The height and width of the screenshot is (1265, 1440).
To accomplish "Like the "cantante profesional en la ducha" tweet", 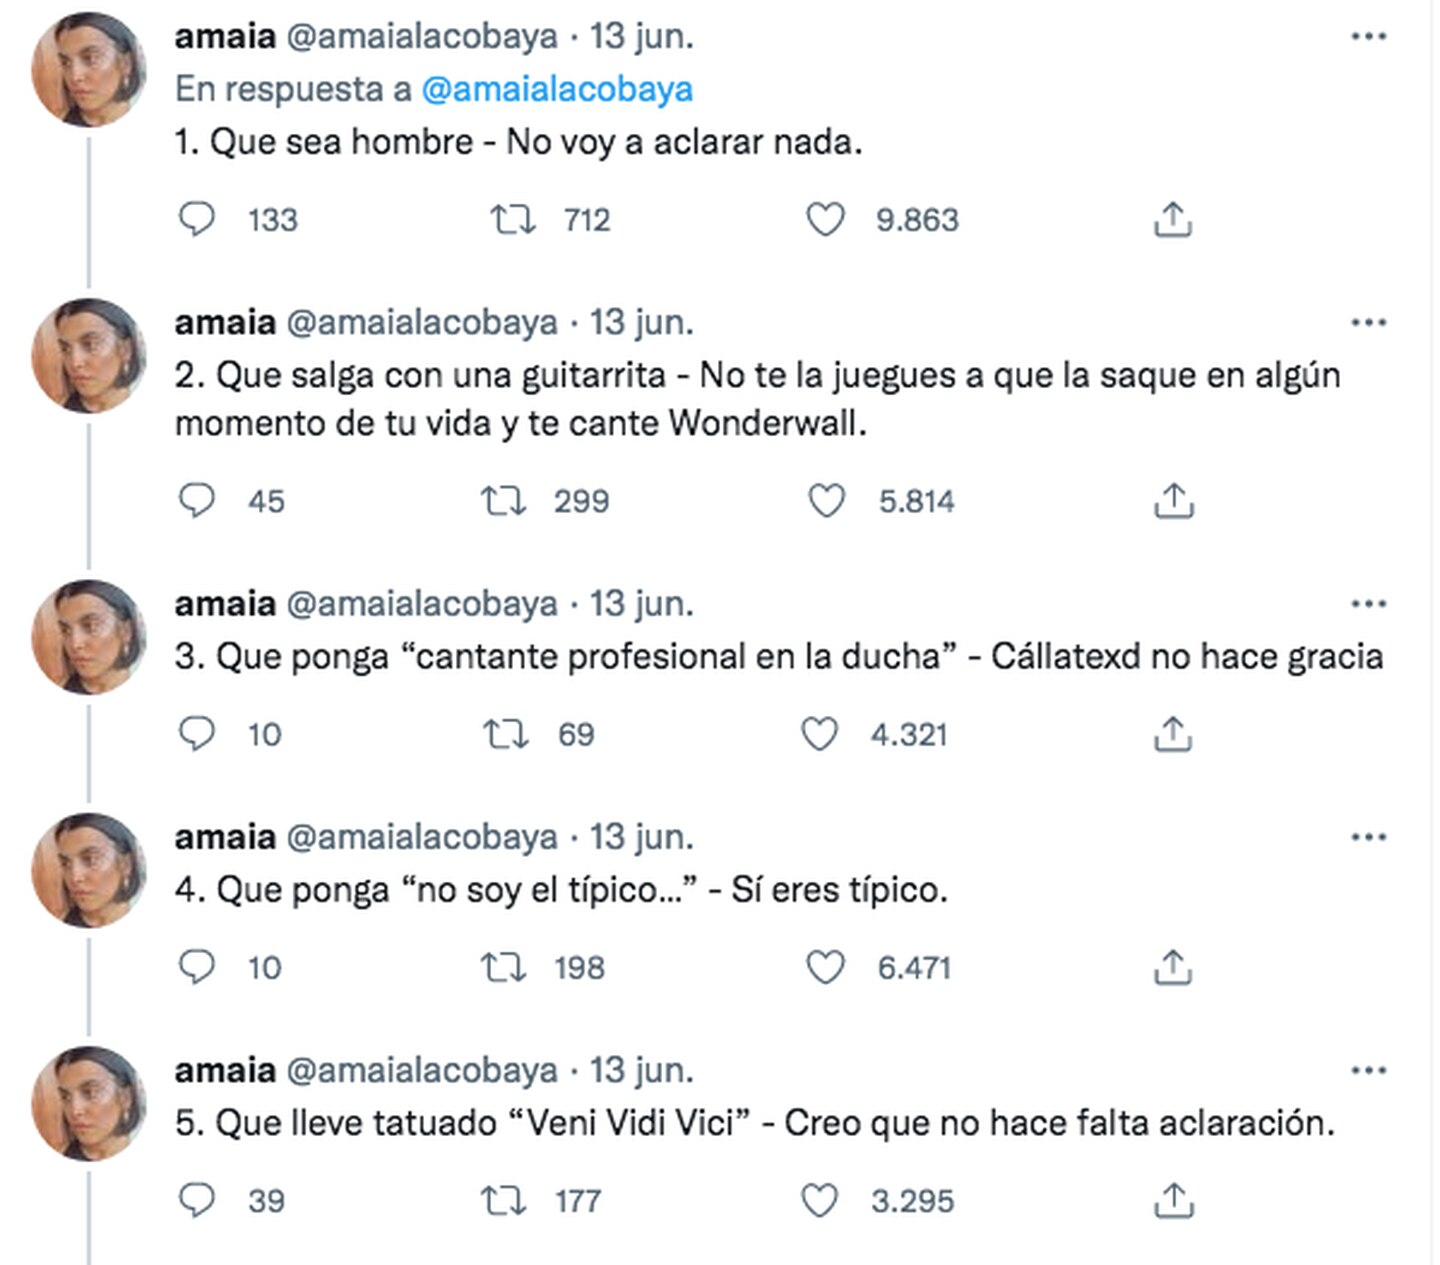I will (819, 734).
